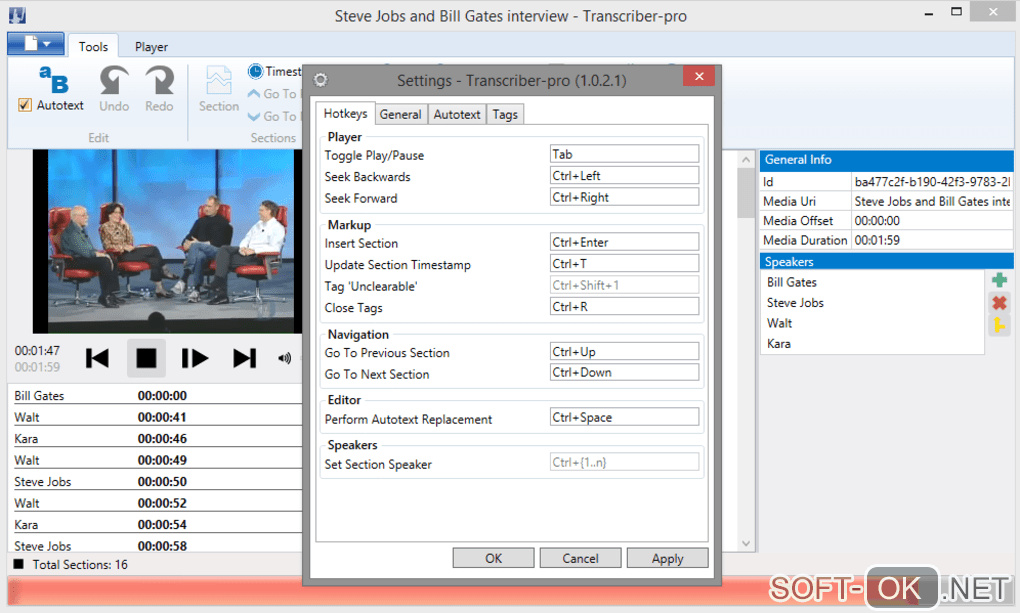Screen dimensions: 1020x613
Task: Click the step play button
Action: tap(195, 358)
